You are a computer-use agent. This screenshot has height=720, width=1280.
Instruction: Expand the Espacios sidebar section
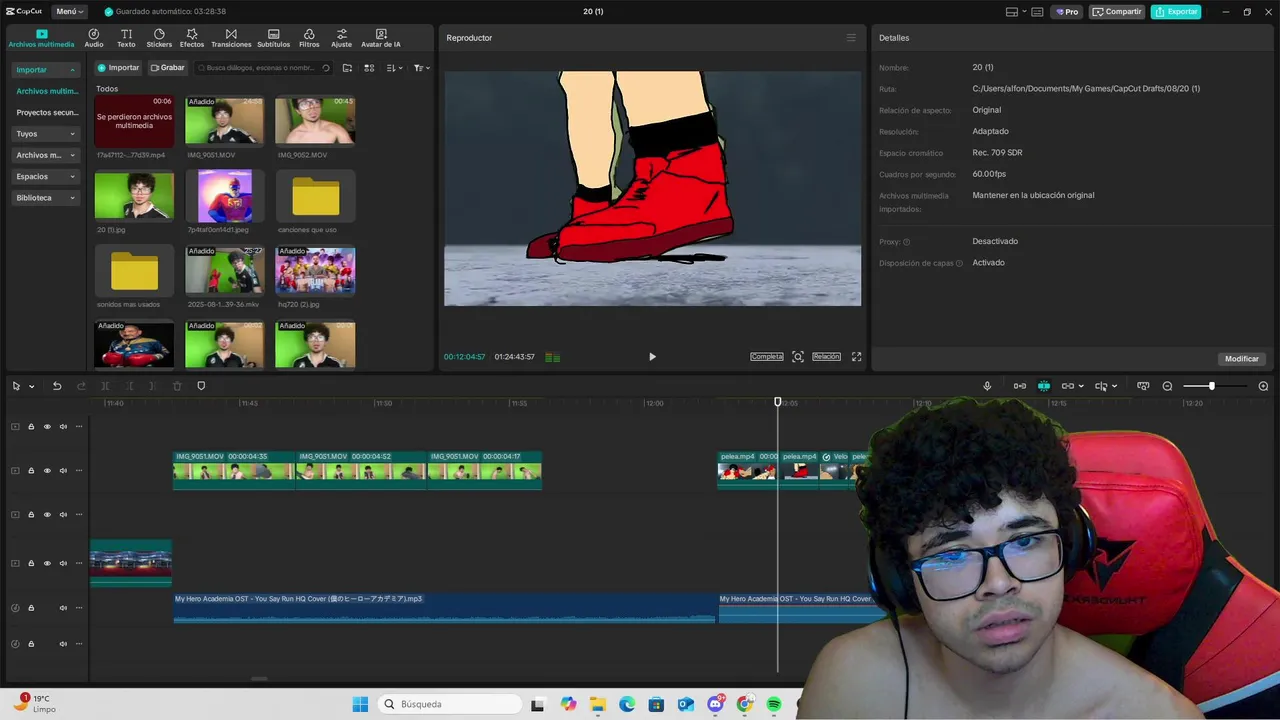coord(46,176)
